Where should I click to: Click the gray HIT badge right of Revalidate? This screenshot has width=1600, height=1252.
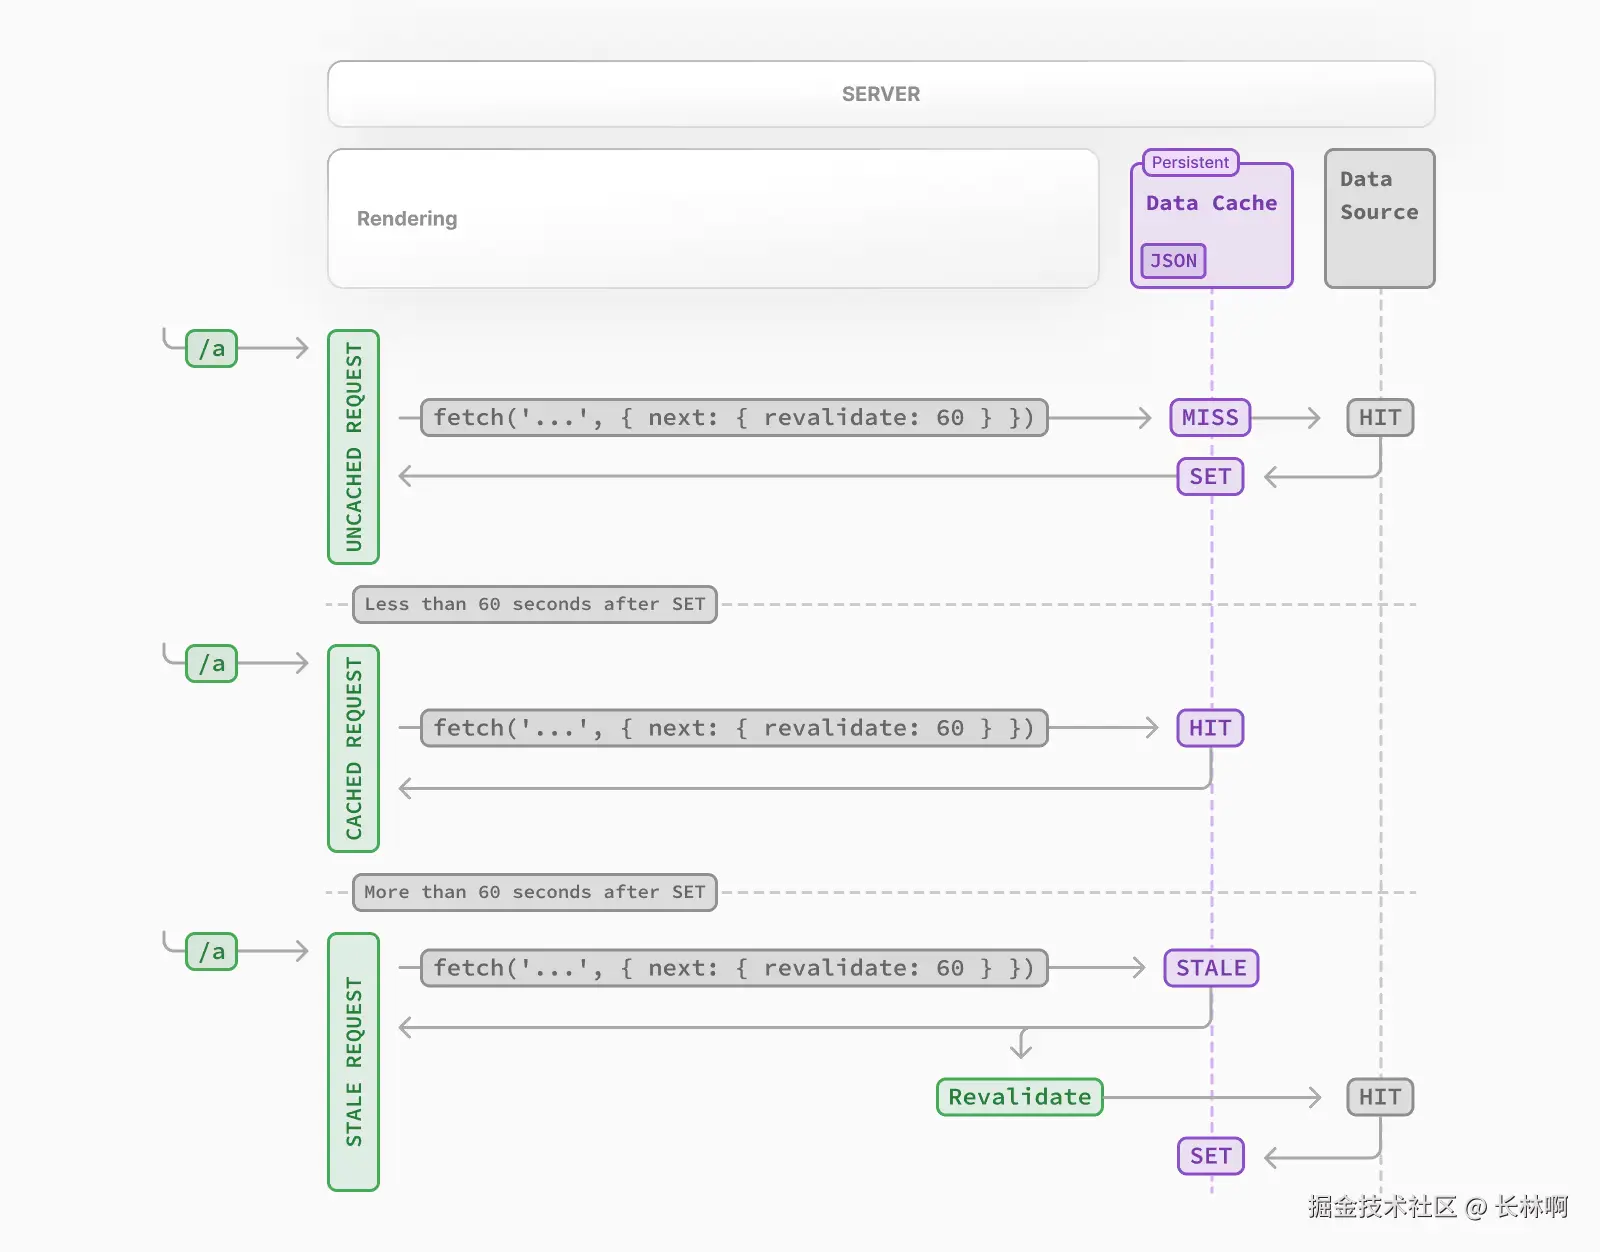tap(1379, 1097)
